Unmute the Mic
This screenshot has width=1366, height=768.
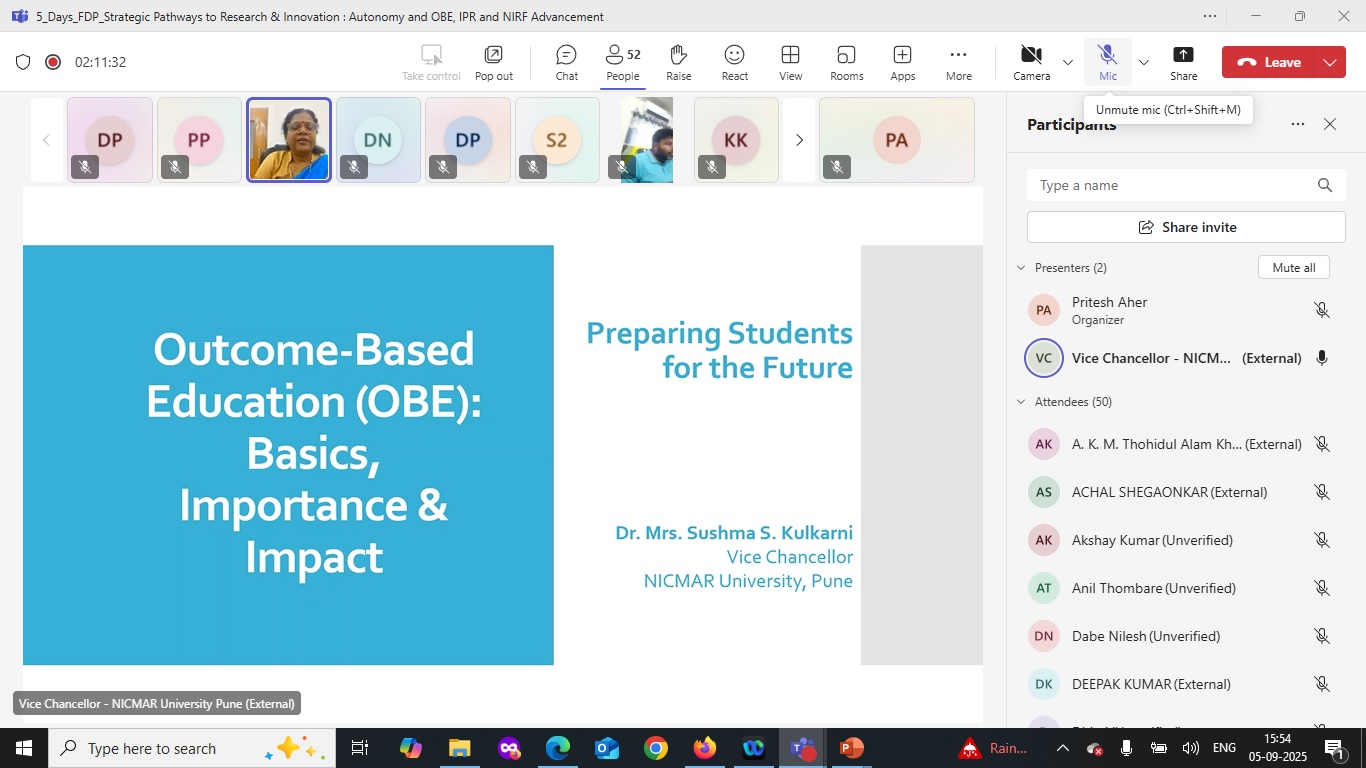1107,62
